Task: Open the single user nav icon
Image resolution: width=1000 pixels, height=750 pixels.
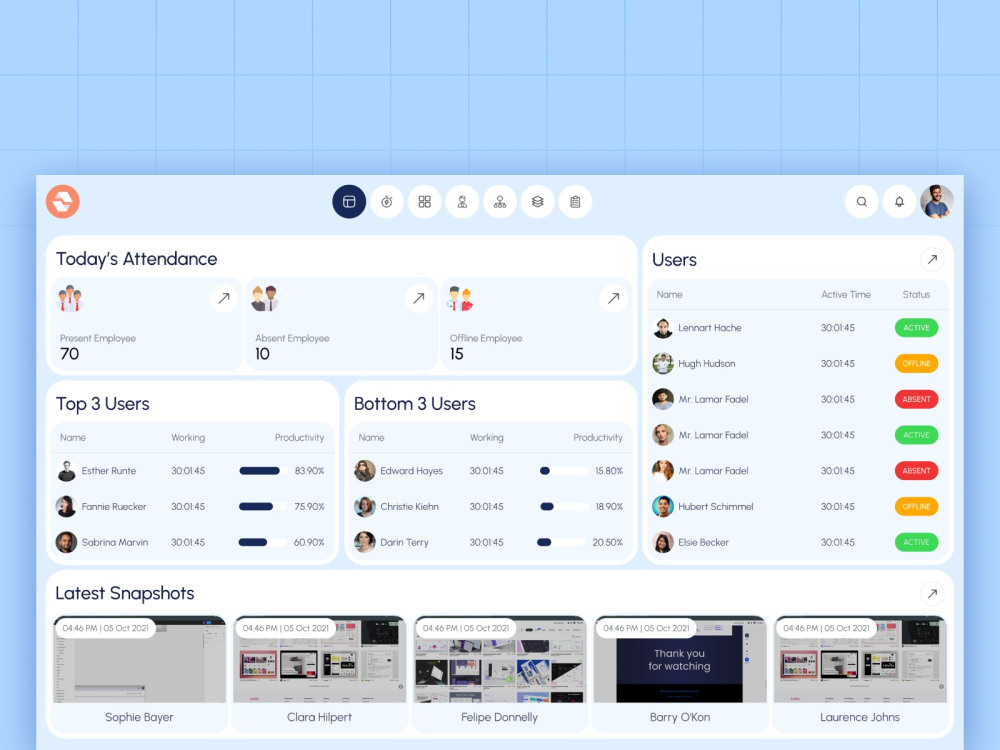Action: (462, 202)
